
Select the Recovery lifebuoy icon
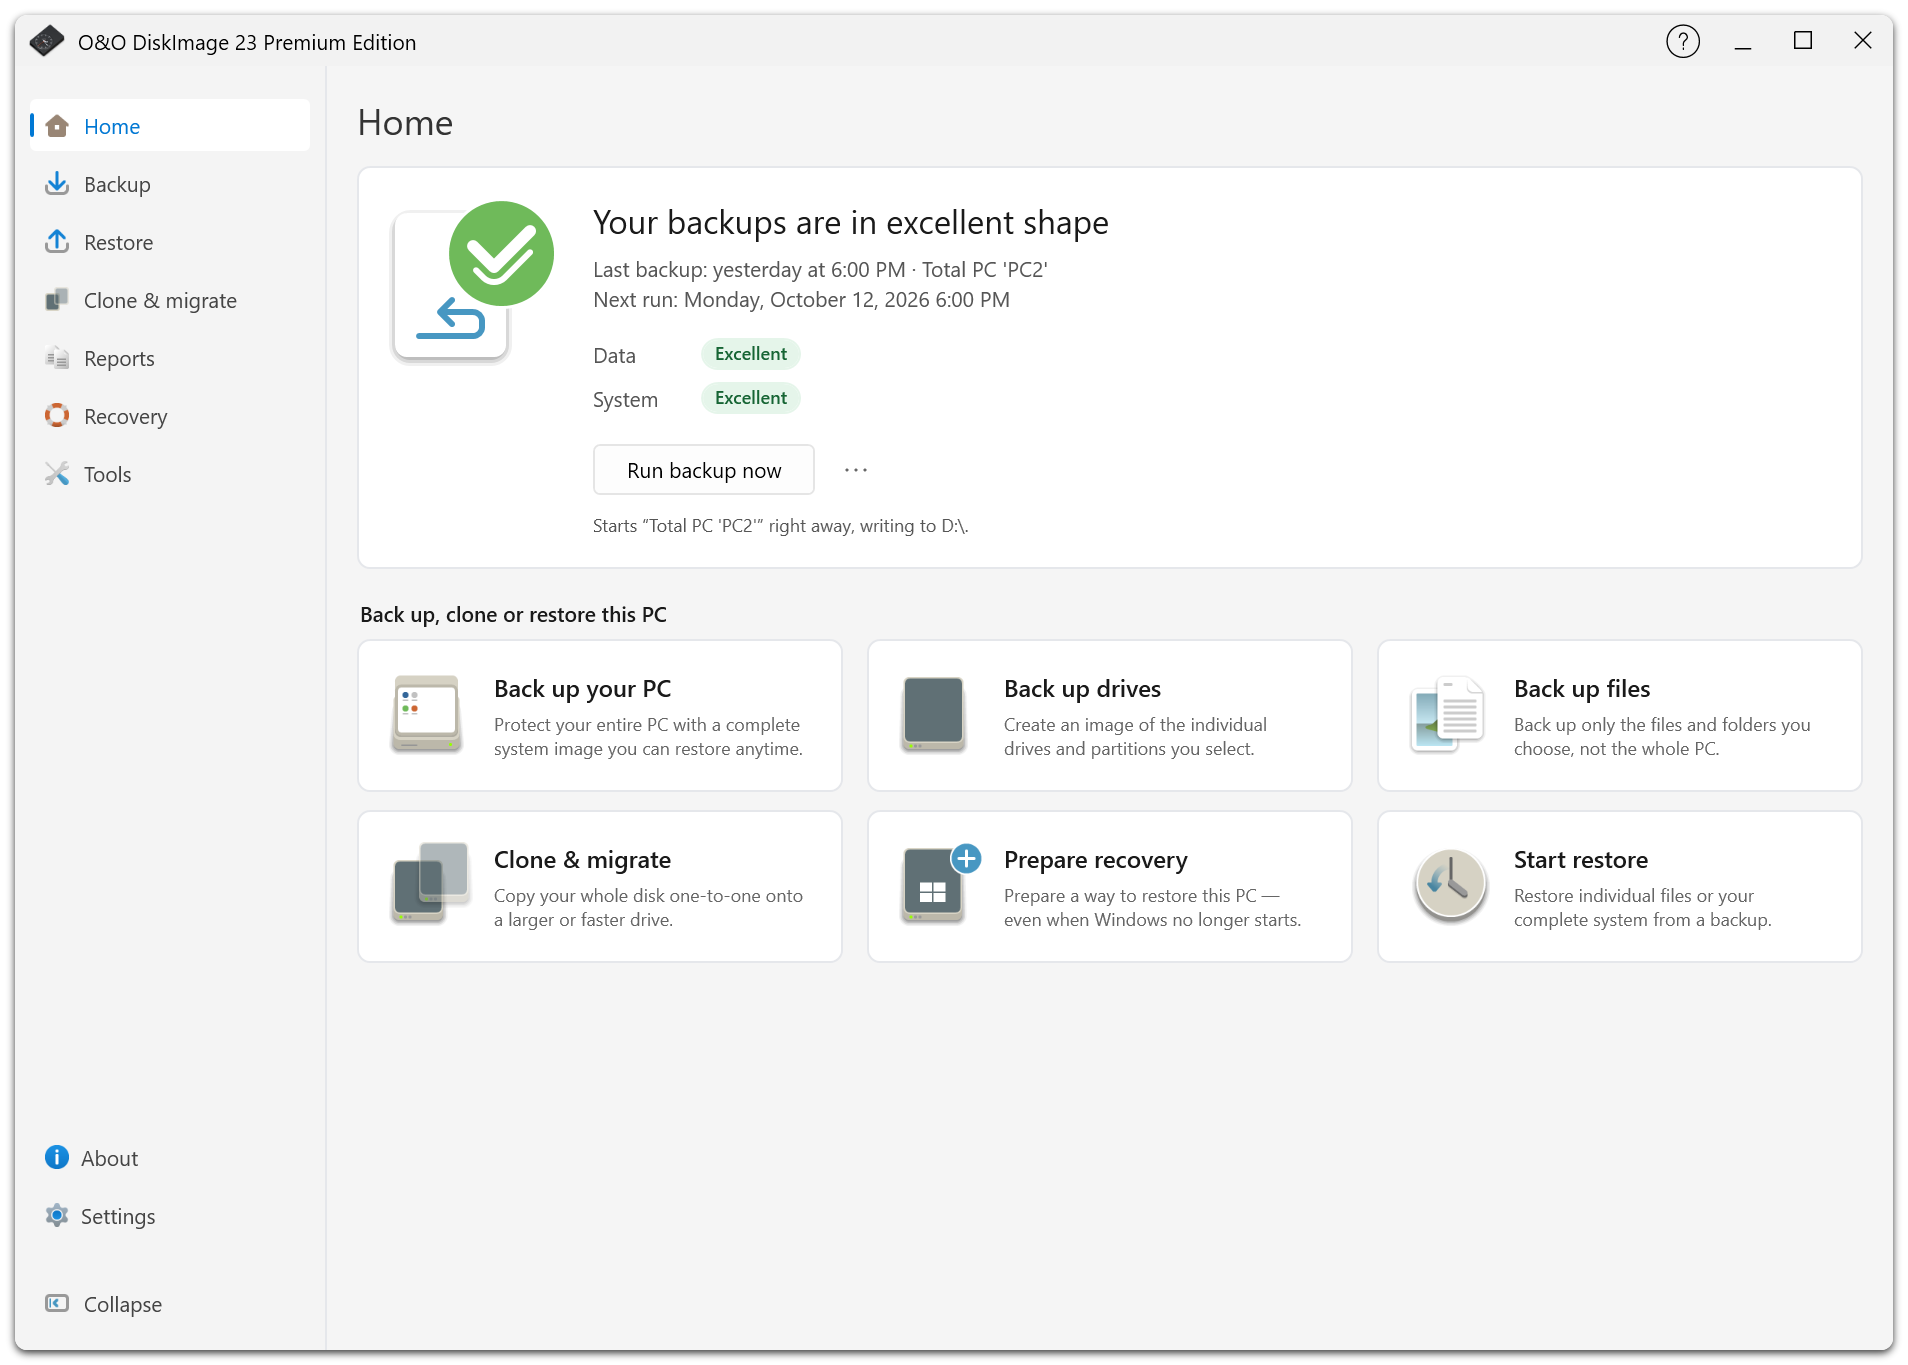pyautogui.click(x=57, y=416)
